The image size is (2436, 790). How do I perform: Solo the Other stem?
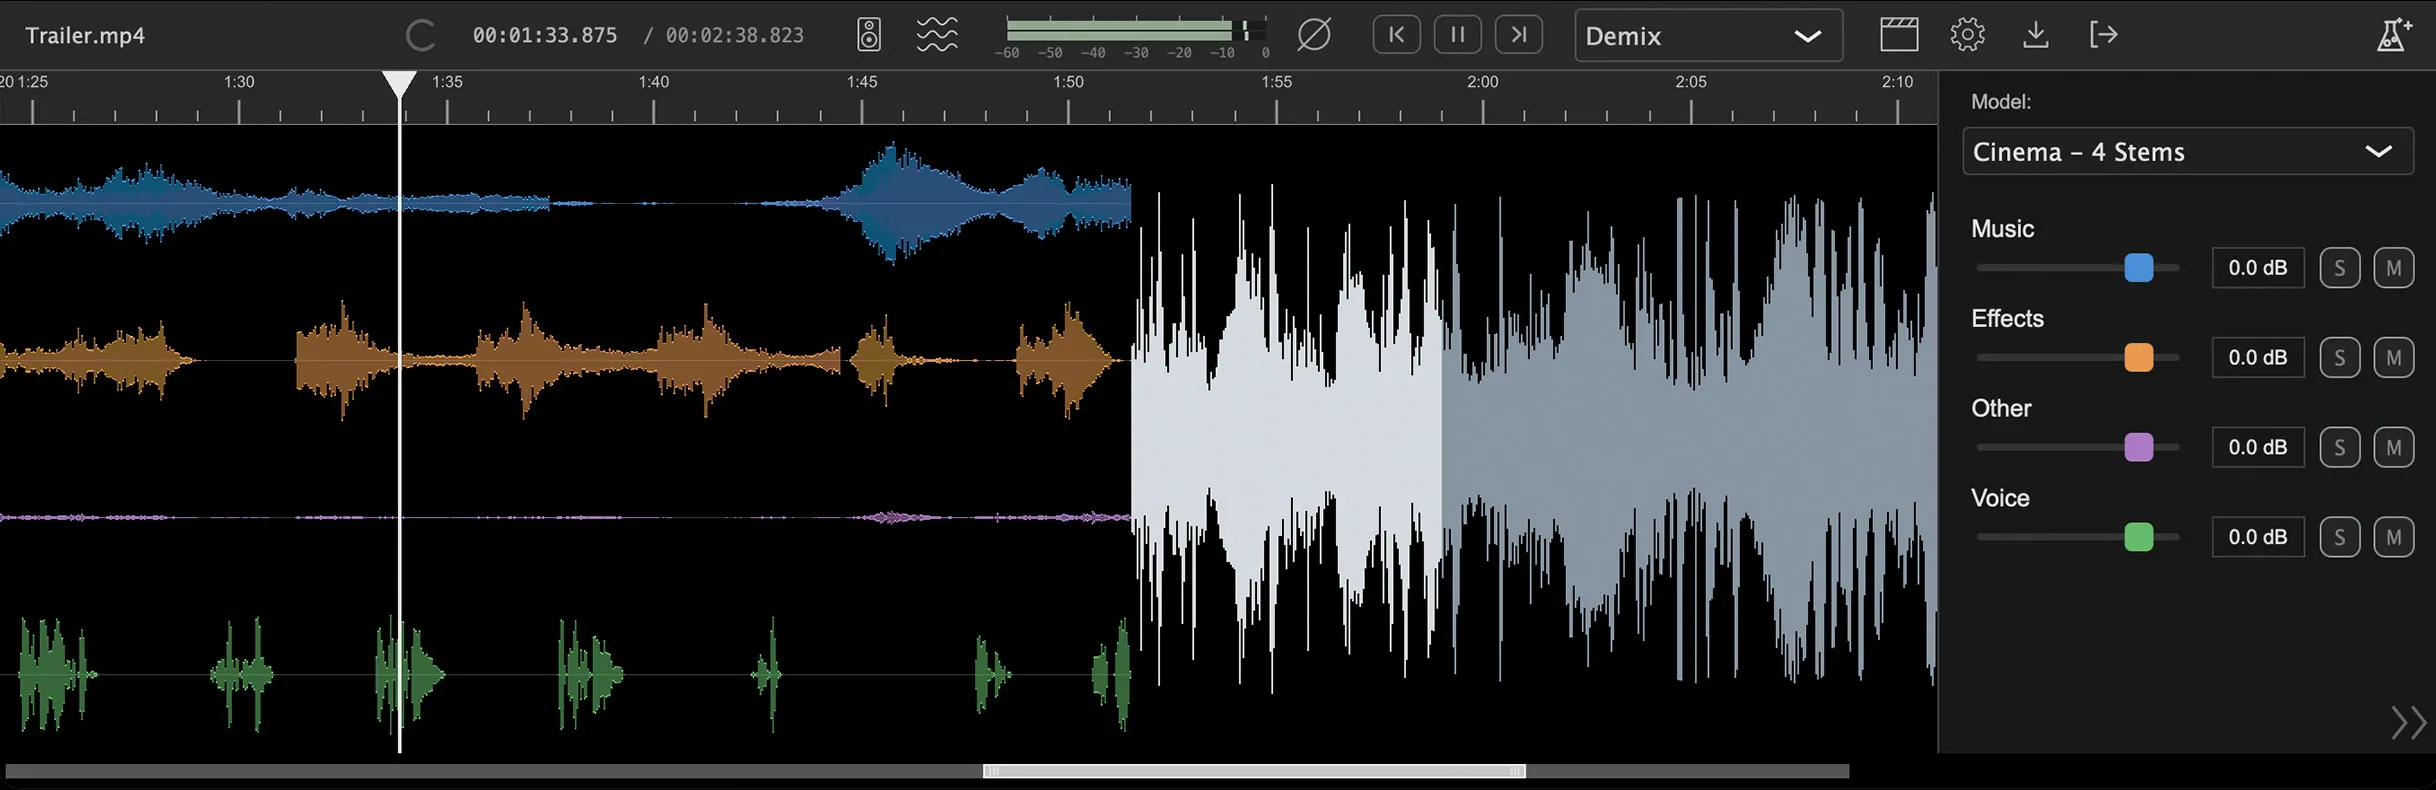(2339, 448)
